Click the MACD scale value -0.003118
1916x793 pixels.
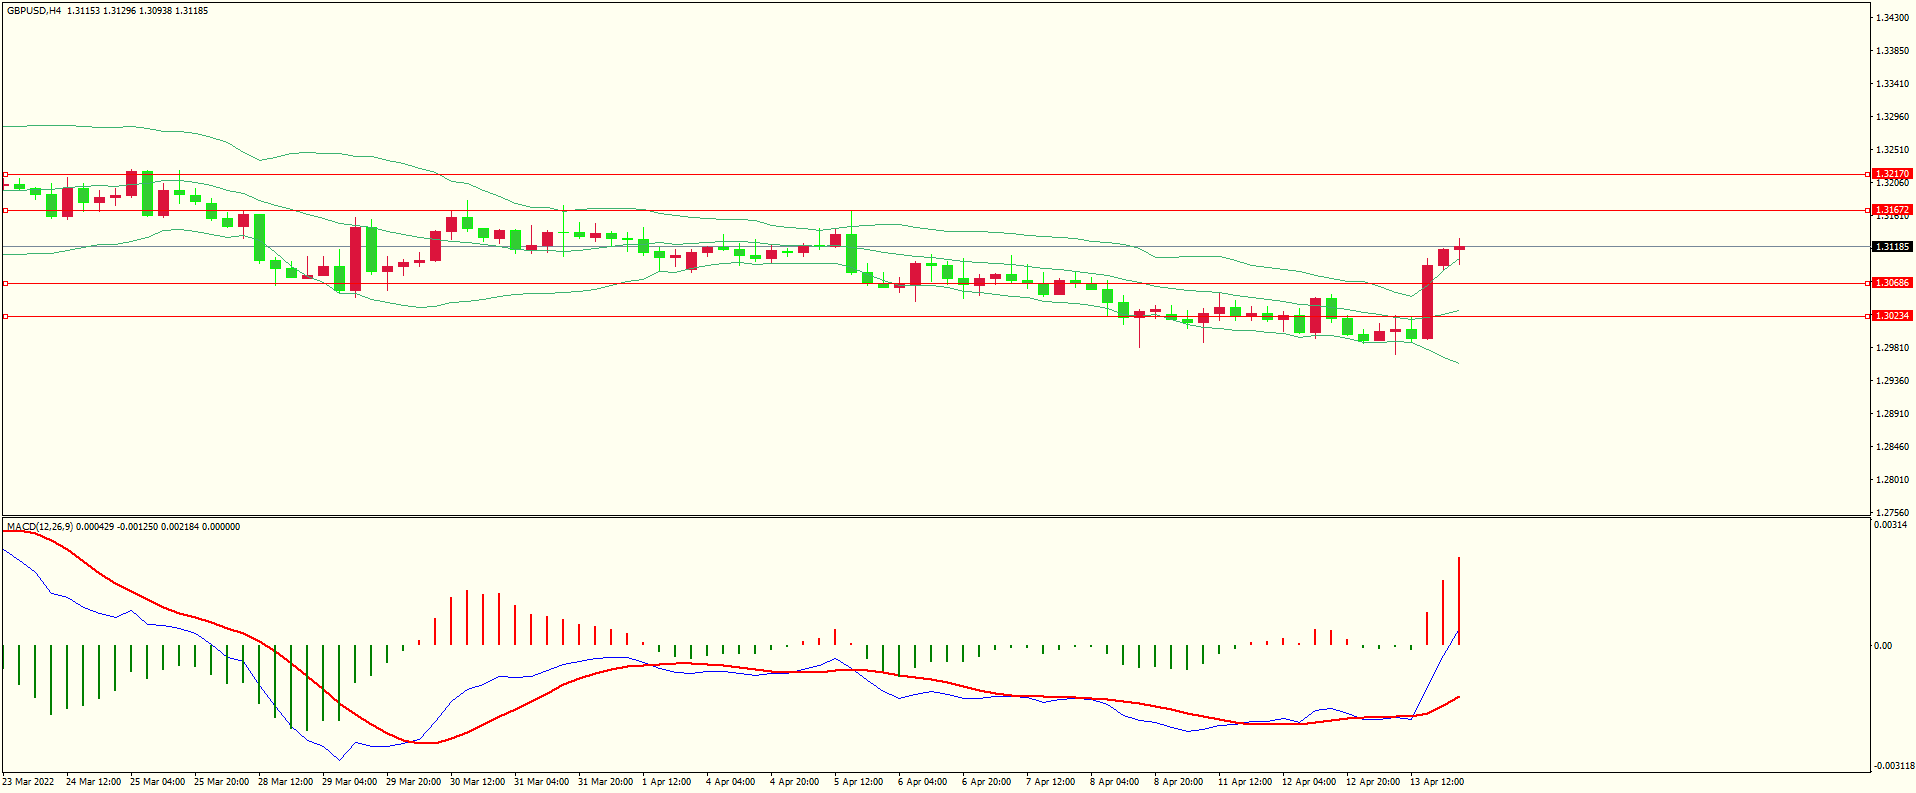pos(1893,766)
